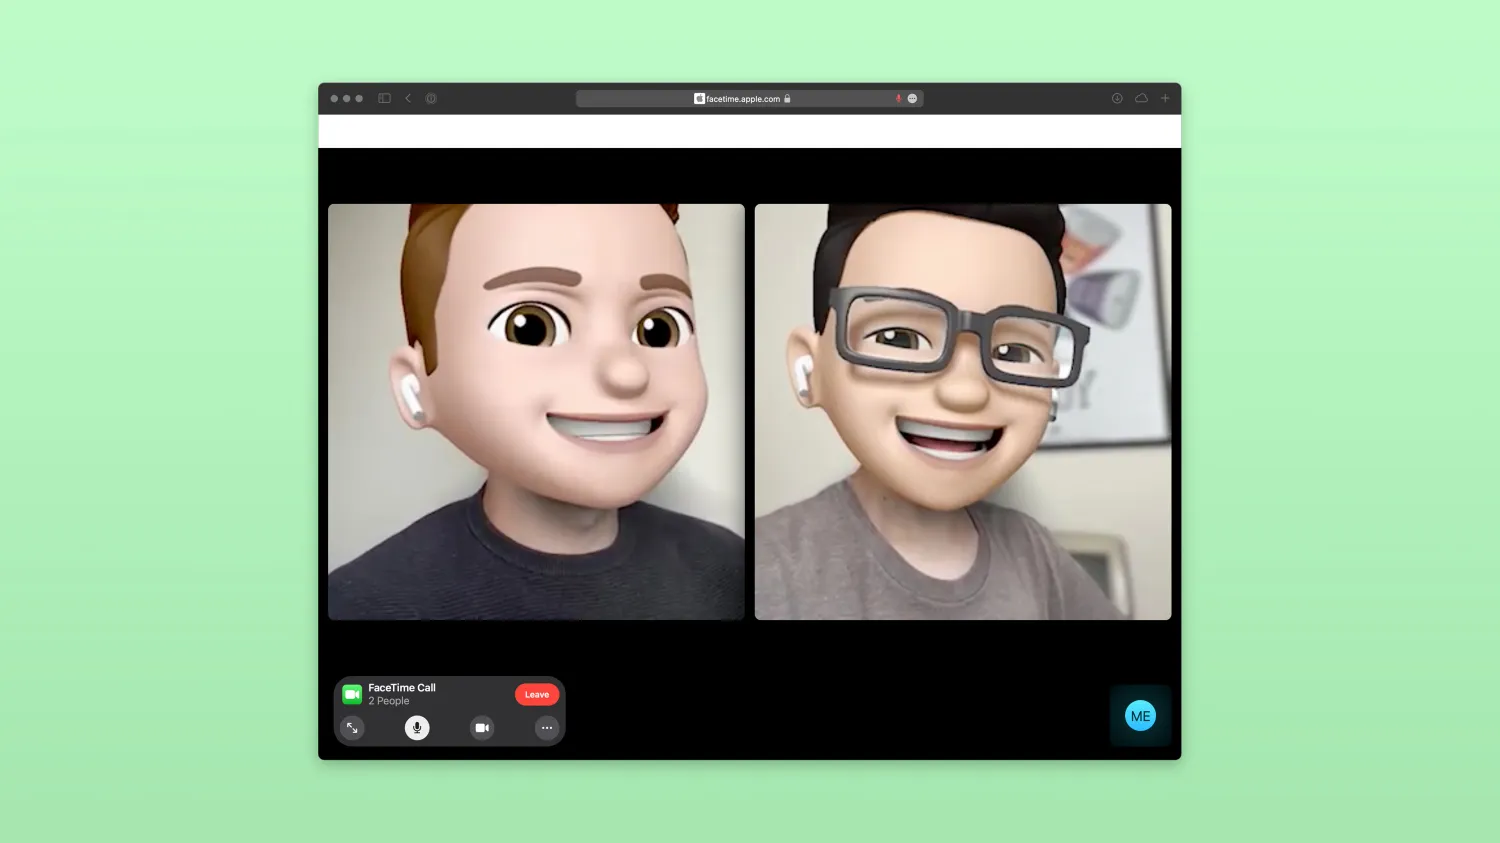This screenshot has height=843, width=1500.
Task: Go back with the Safari back arrow
Action: point(408,98)
